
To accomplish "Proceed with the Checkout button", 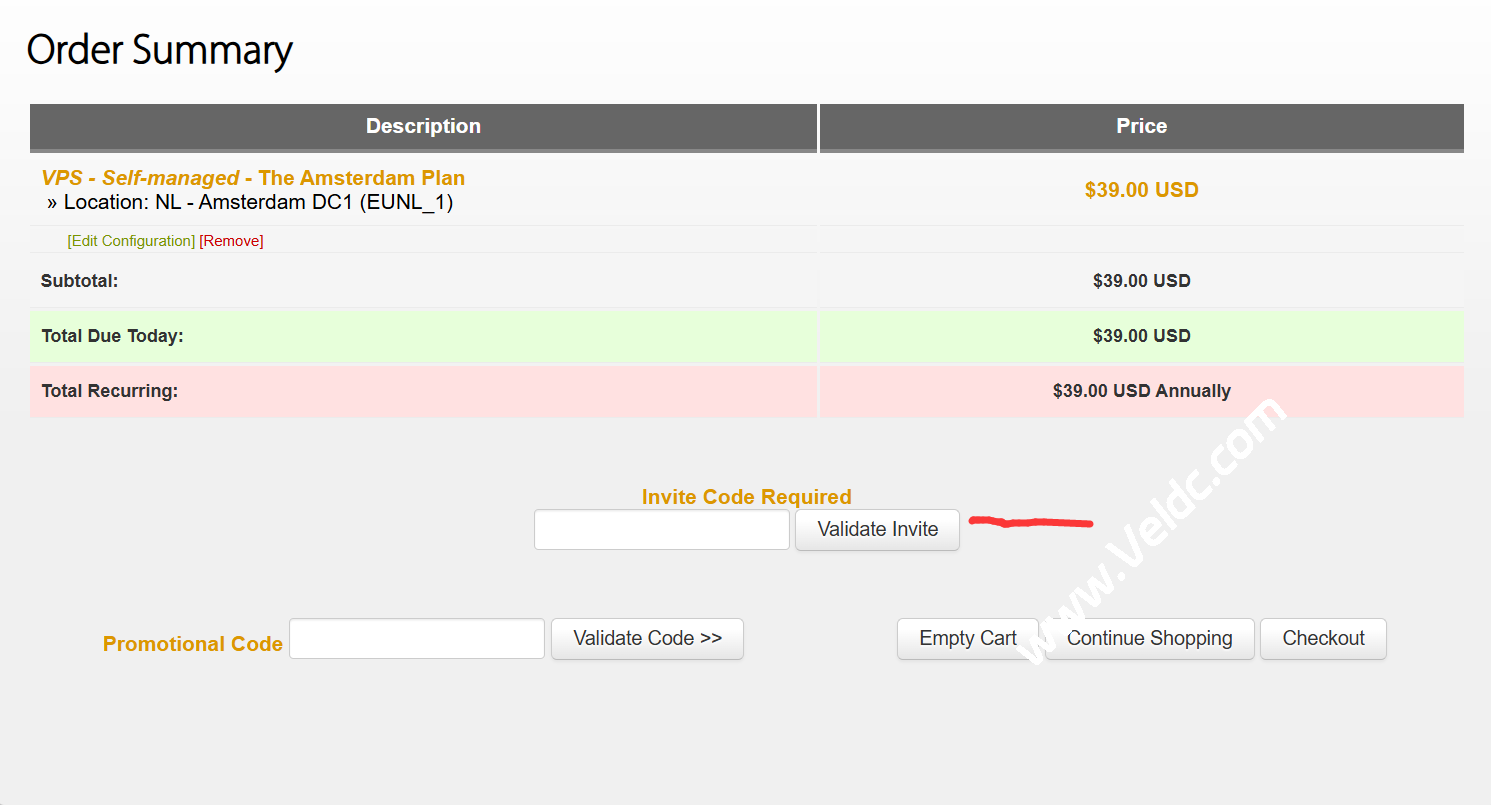I will pyautogui.click(x=1323, y=639).
